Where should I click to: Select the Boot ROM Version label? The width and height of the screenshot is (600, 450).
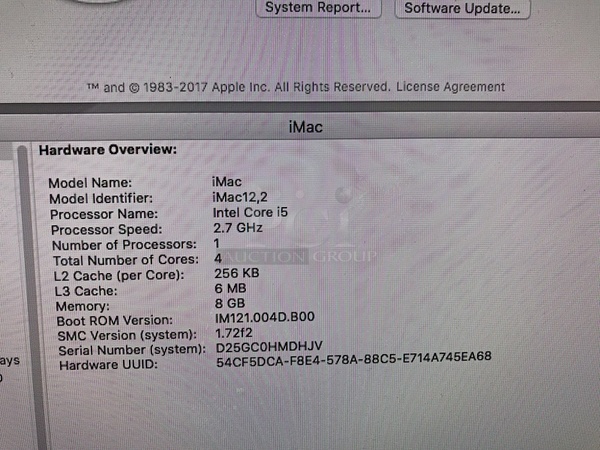click(115, 321)
